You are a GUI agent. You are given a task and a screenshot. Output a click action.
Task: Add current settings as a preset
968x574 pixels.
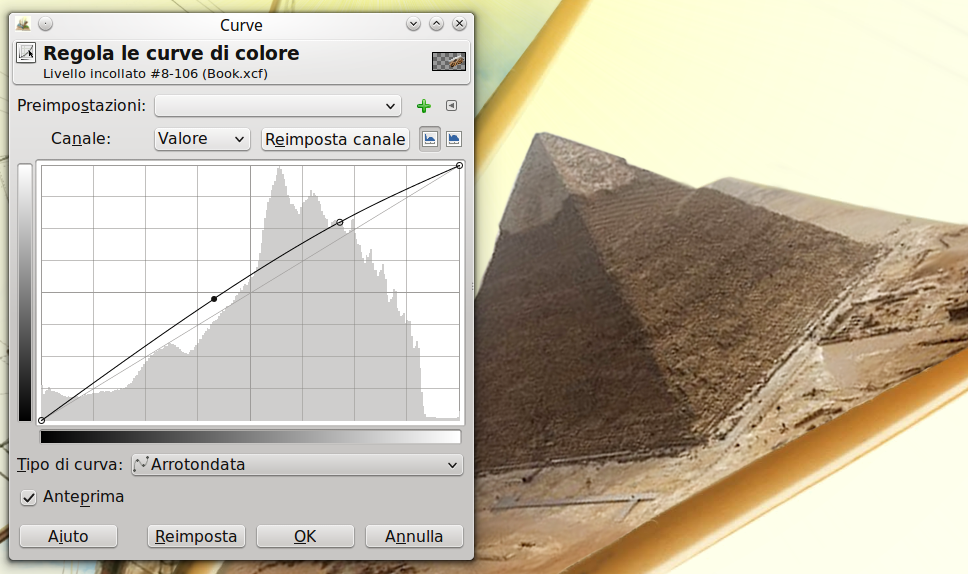coord(424,106)
